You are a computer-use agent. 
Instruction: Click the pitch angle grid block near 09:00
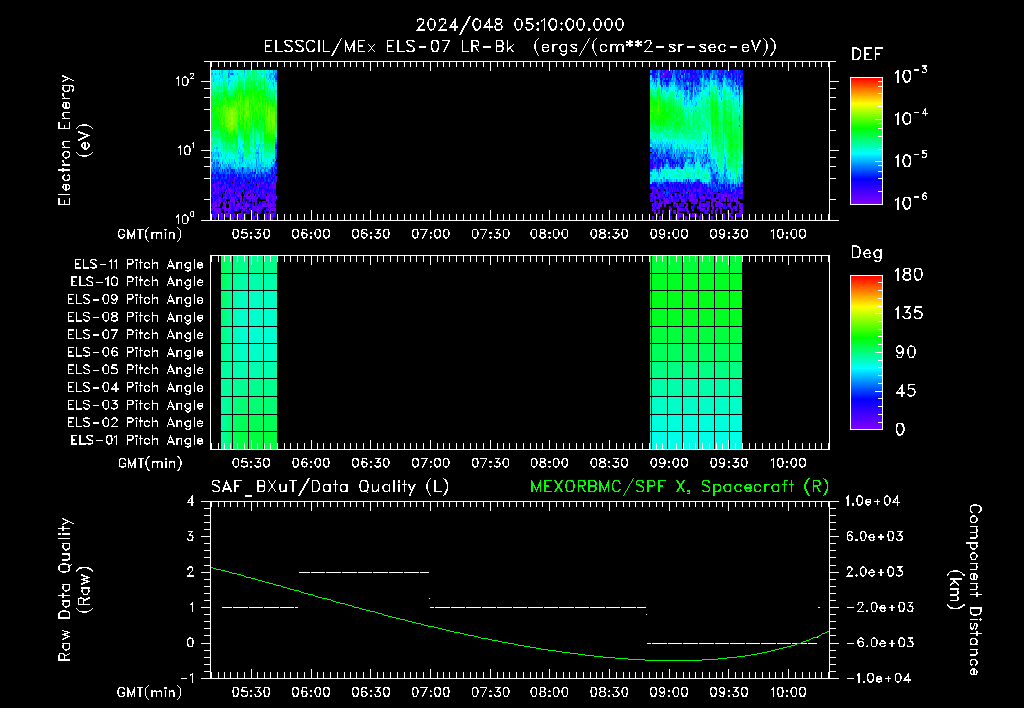(696, 352)
